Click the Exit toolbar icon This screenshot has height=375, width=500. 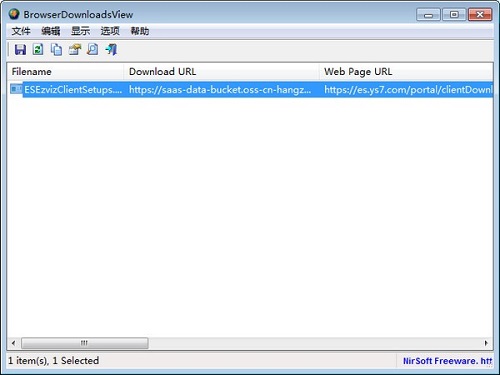111,50
